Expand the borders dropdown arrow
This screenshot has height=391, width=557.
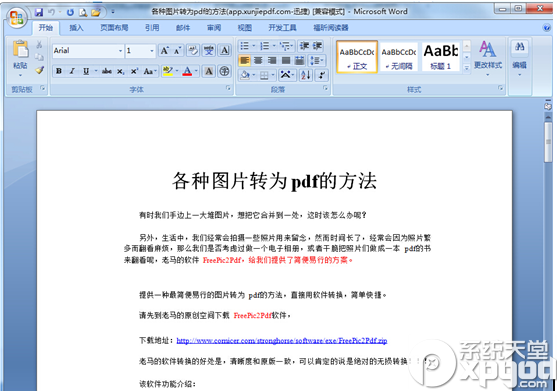pos(273,75)
